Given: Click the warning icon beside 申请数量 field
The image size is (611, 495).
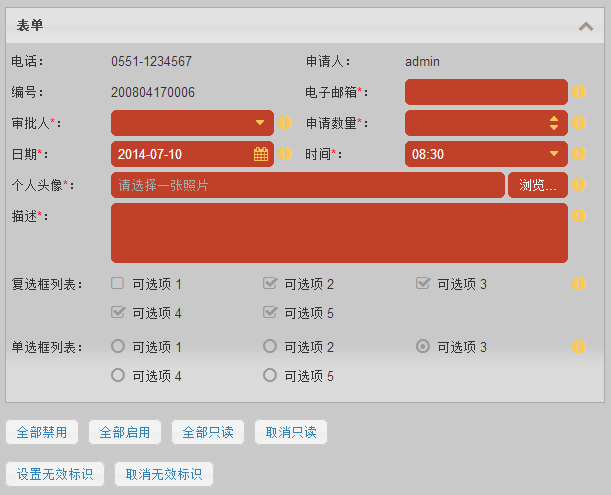Looking at the screenshot, I should tap(579, 123).
